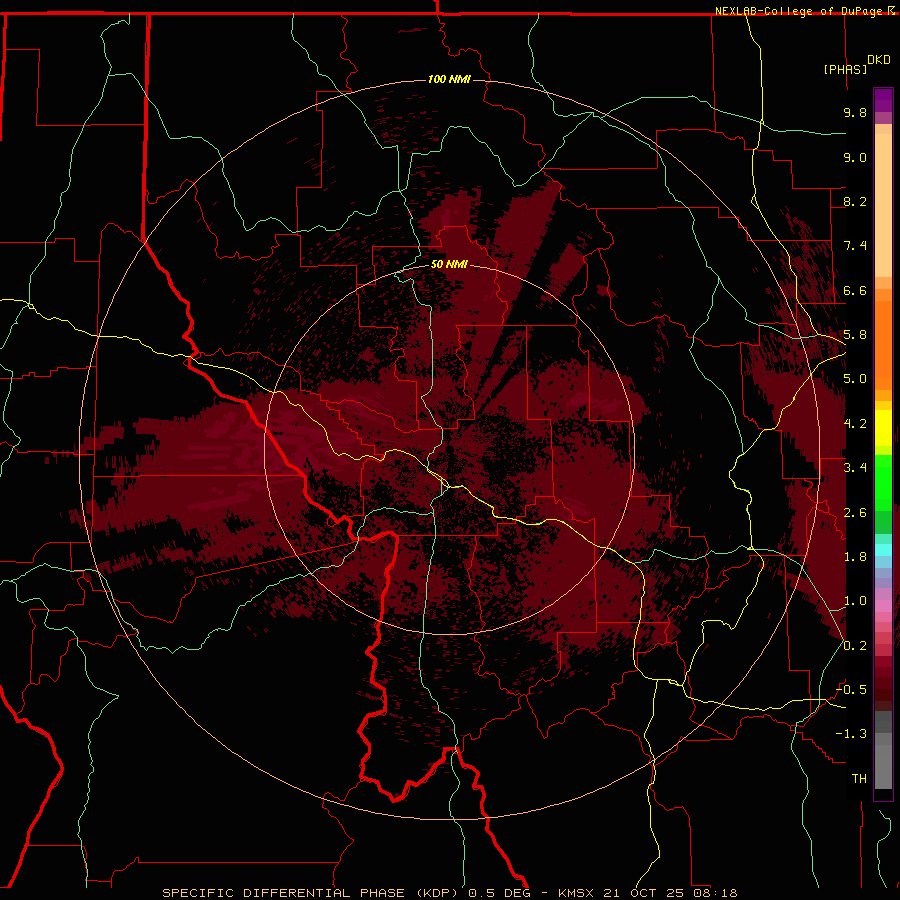Click the pink band of the color bar
Screen dimensions: 900x900
(x=883, y=606)
